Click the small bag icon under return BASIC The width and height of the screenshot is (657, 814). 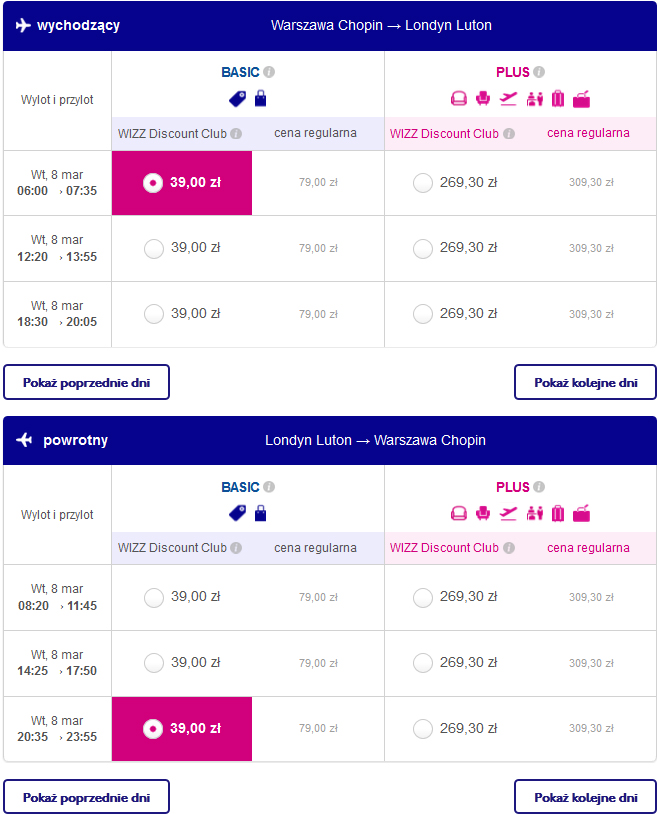tap(261, 514)
